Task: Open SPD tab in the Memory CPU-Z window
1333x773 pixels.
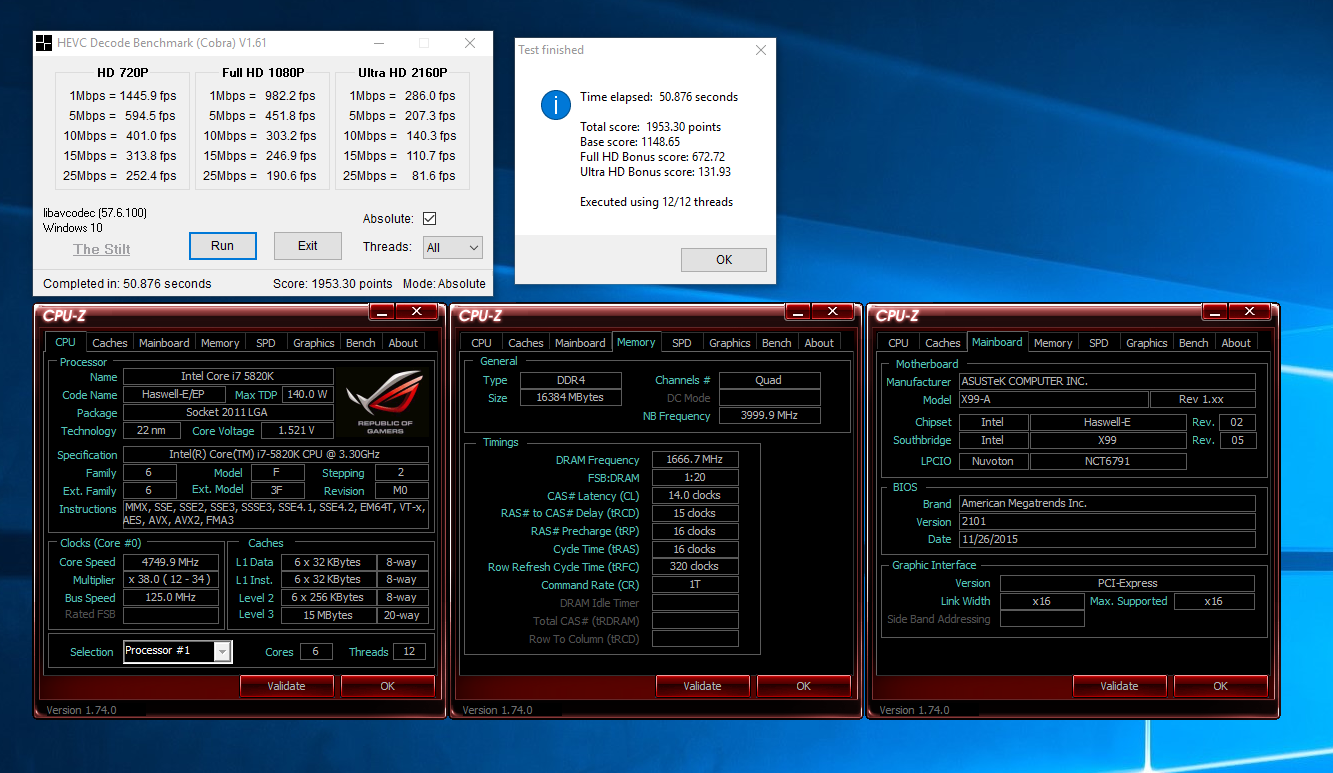Action: pos(682,343)
